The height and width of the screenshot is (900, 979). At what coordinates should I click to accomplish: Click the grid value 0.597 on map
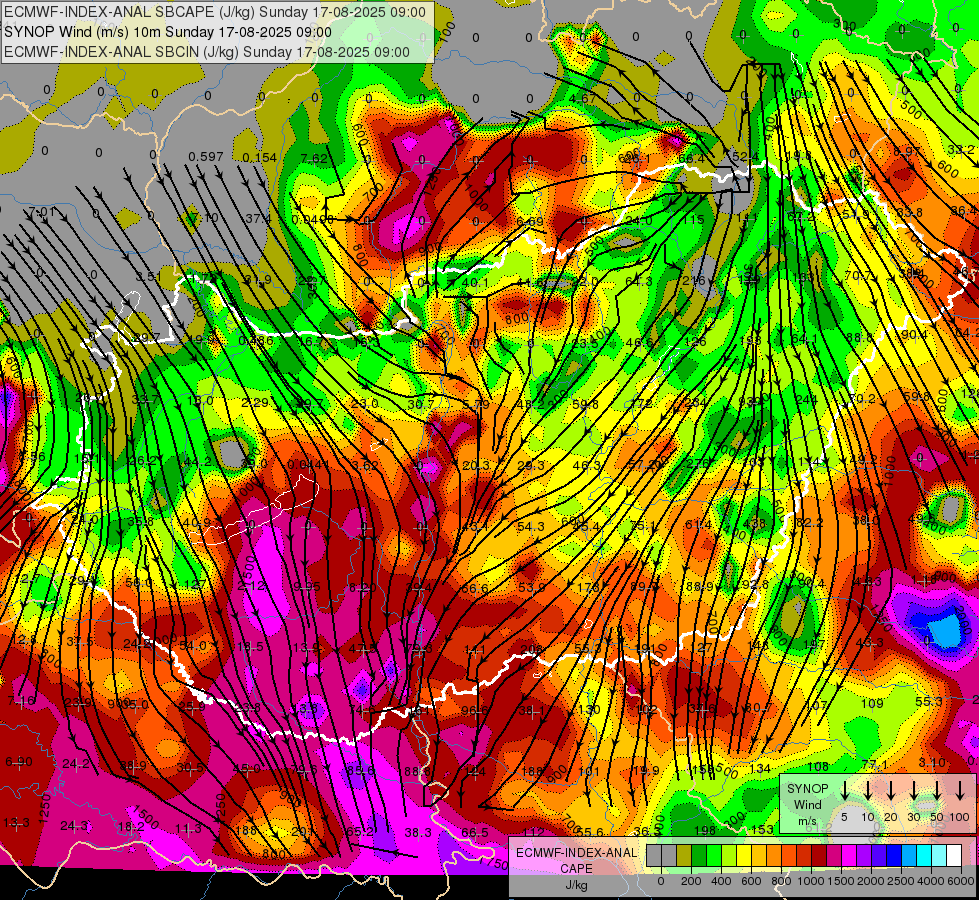[x=205, y=156]
